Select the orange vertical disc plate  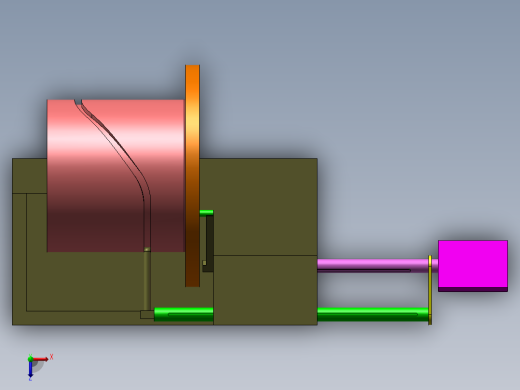193,176
